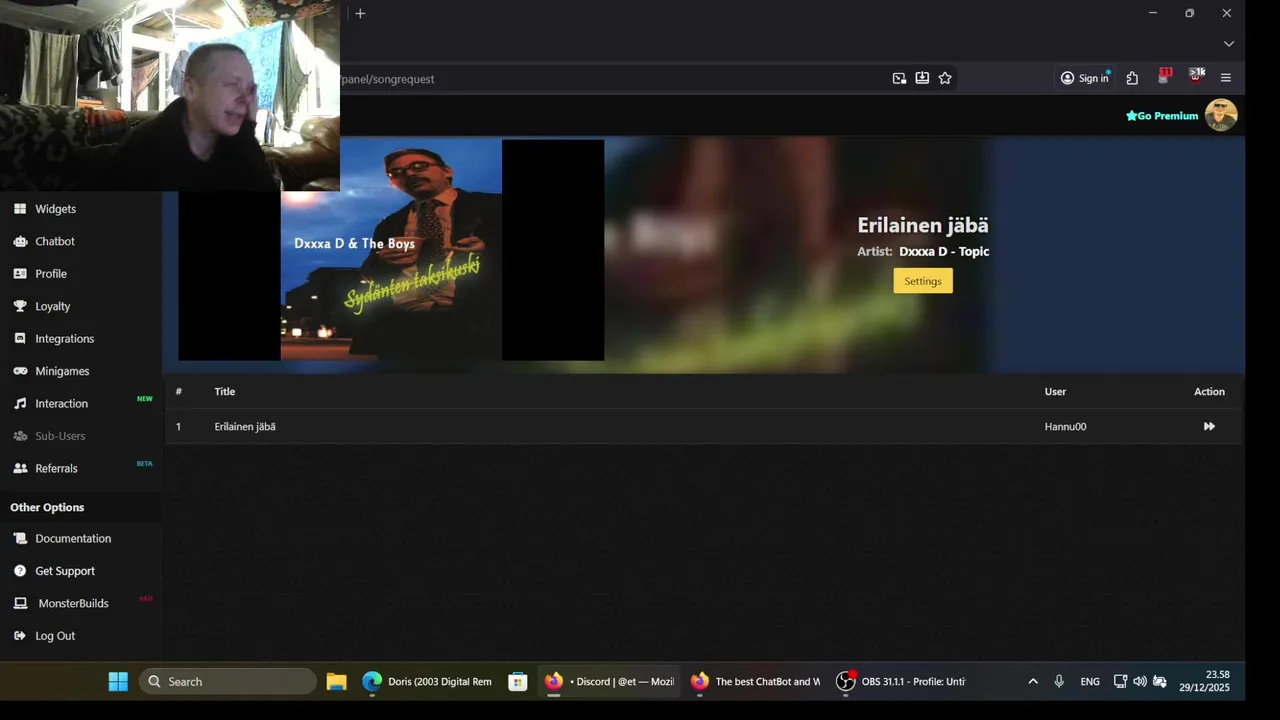Go to the Profile page
This screenshot has width=1280, height=720.
point(51,274)
